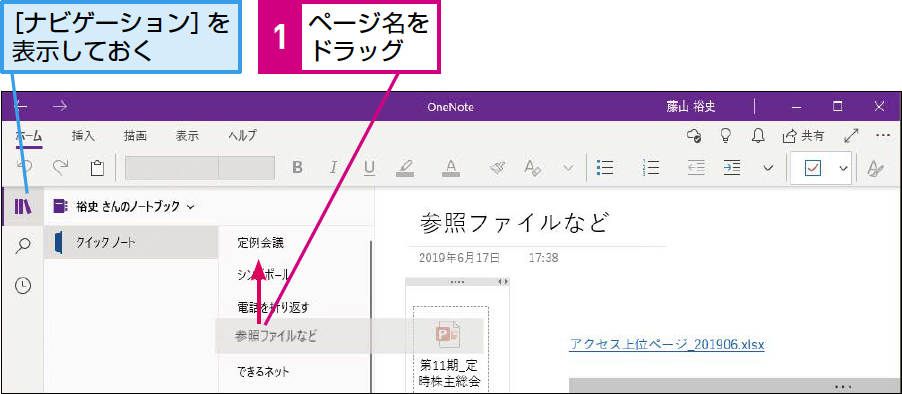Open the 定例会議 page

(261, 243)
